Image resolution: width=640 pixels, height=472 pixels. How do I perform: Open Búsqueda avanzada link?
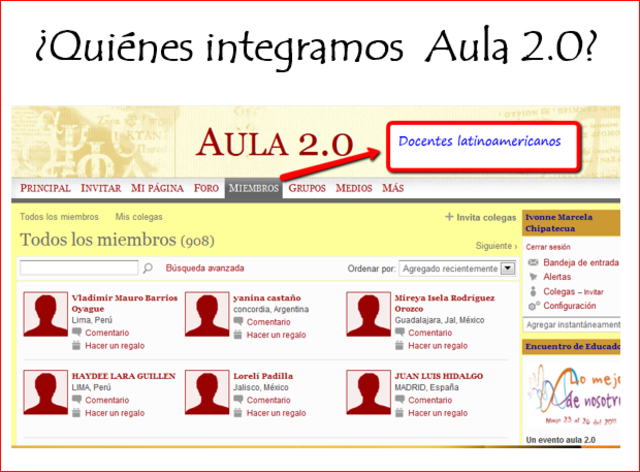pyautogui.click(x=205, y=268)
